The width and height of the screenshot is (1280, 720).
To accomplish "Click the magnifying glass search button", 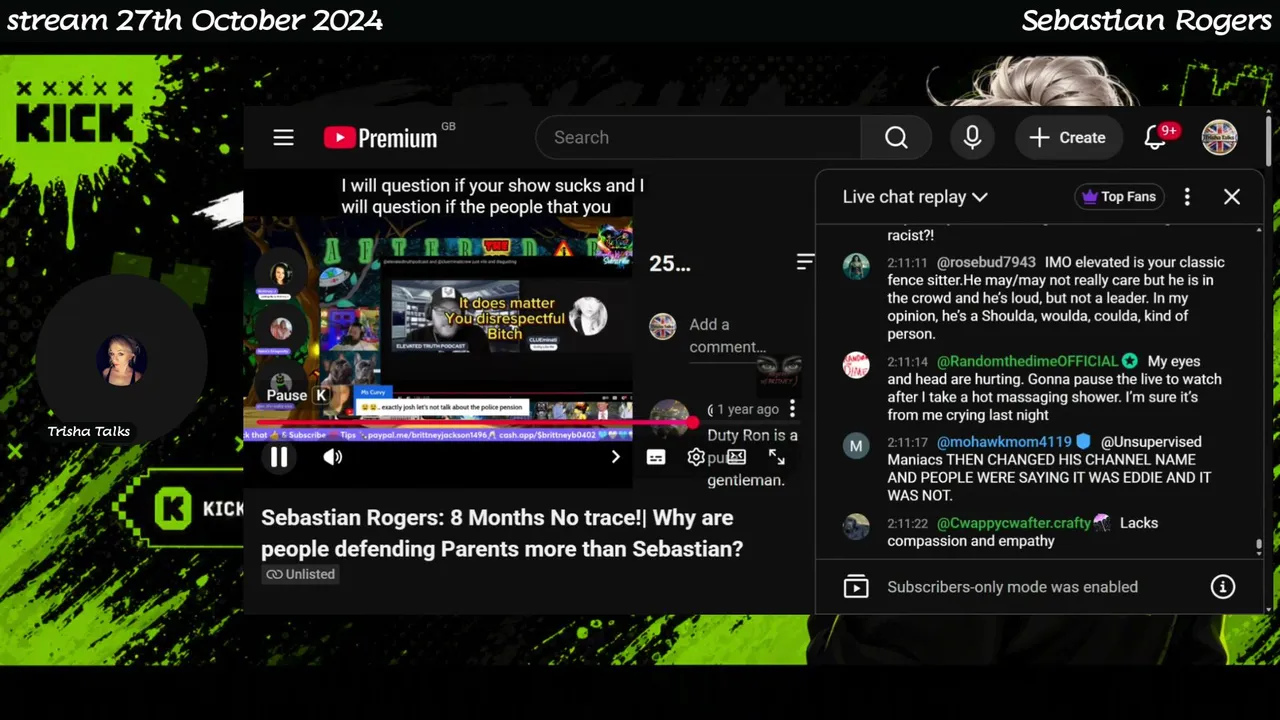I will click(x=896, y=138).
